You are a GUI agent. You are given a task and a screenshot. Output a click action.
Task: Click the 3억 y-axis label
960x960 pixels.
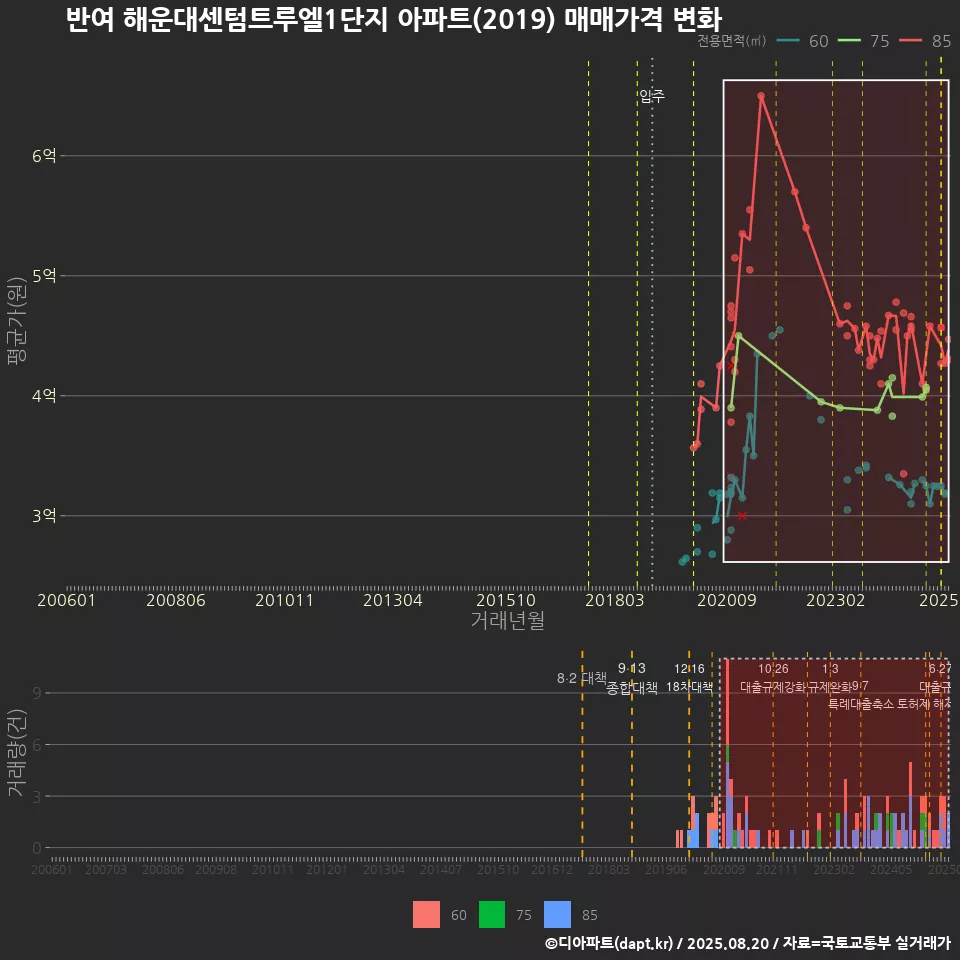coord(44,516)
